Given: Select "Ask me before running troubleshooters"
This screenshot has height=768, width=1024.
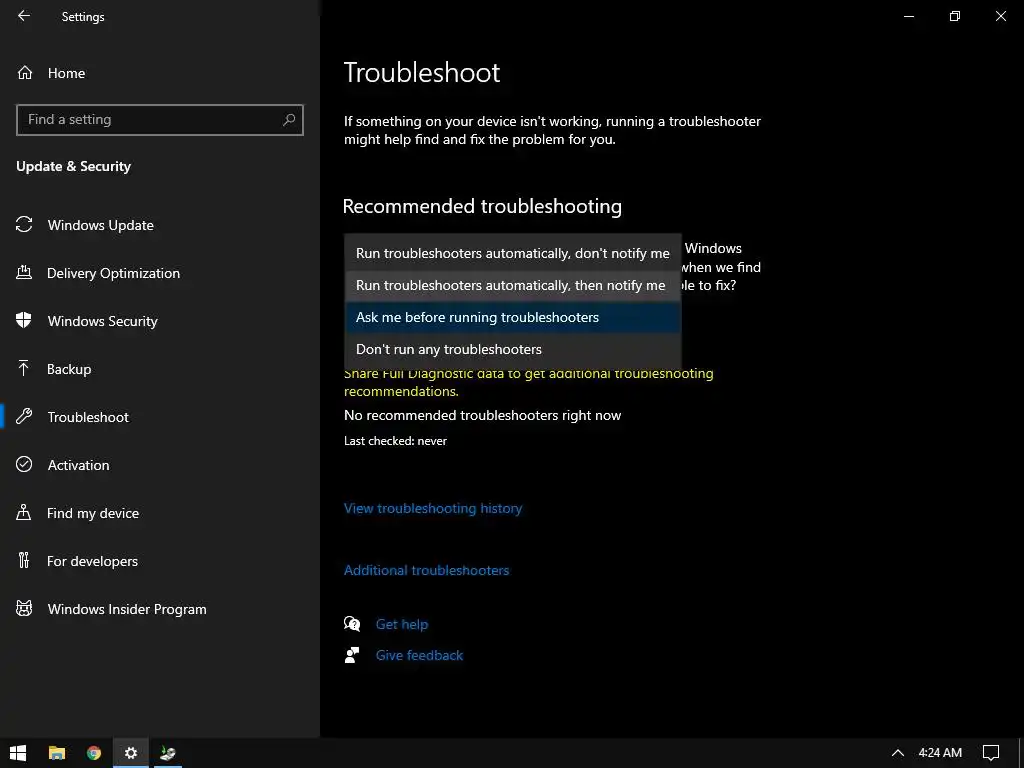Looking at the screenshot, I should coord(513,317).
